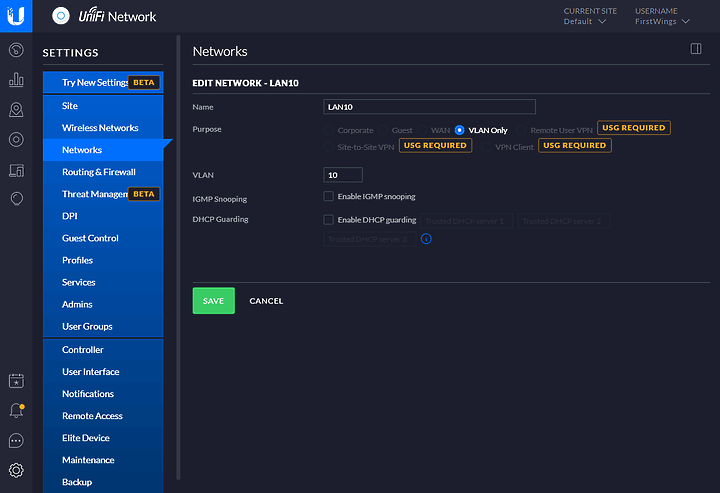
Task: Open the Profiles settings section
Action: pos(103,260)
